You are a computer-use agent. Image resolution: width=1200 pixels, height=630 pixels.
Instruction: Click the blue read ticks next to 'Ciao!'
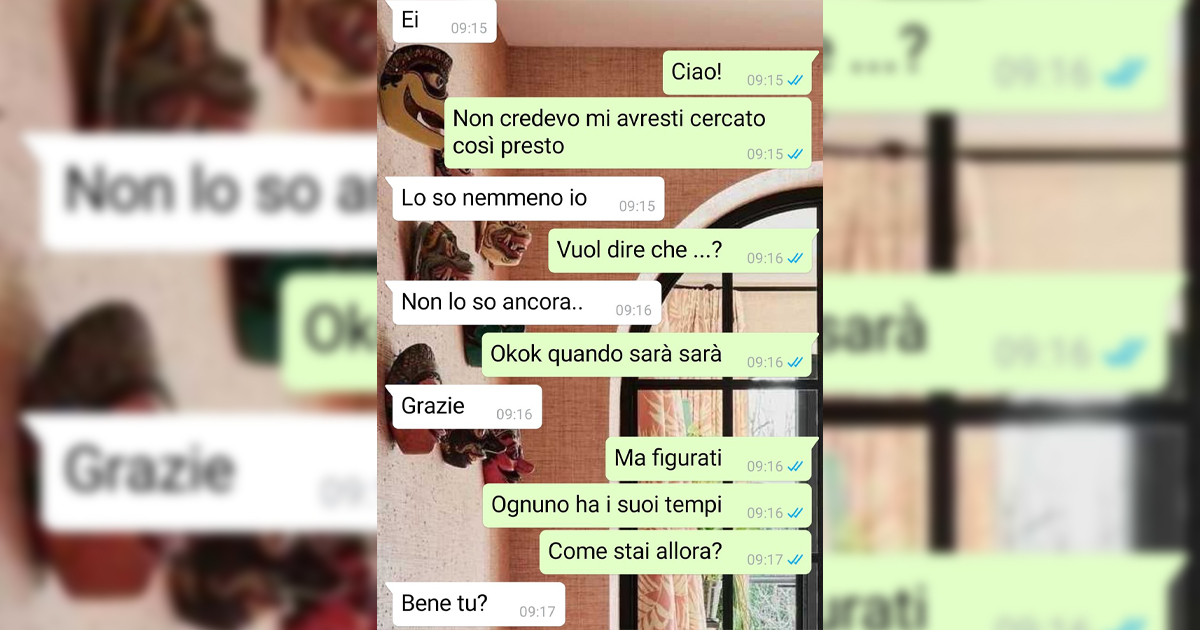[795, 80]
